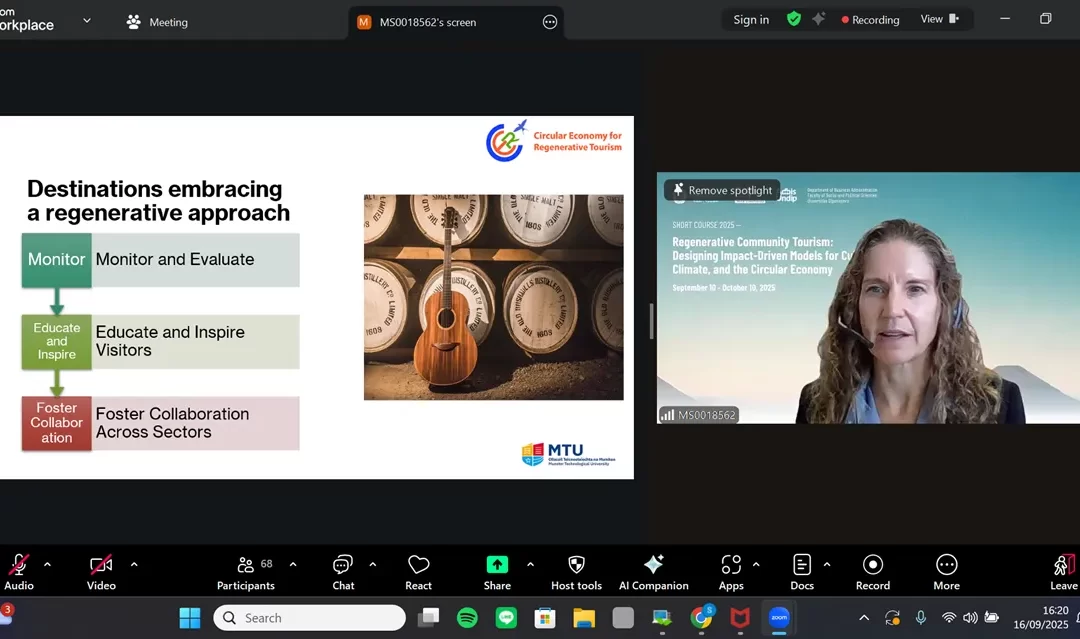Select the Meeting tab
Image resolution: width=1080 pixels, height=639 pixels.
click(x=158, y=22)
